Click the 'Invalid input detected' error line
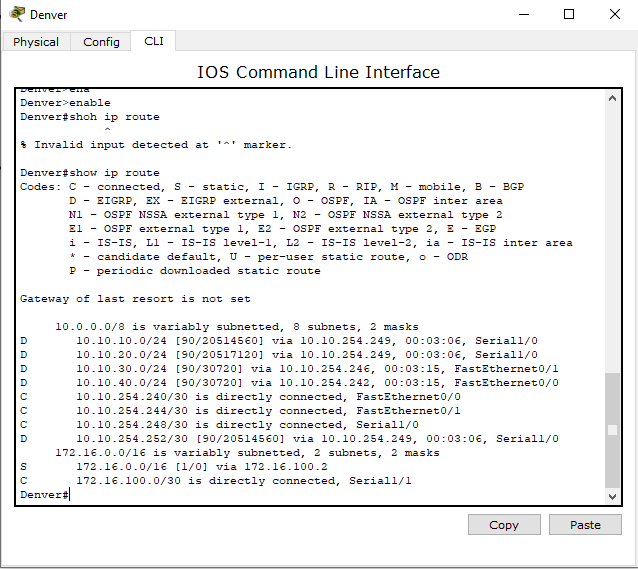The width and height of the screenshot is (638, 569). (x=155, y=145)
